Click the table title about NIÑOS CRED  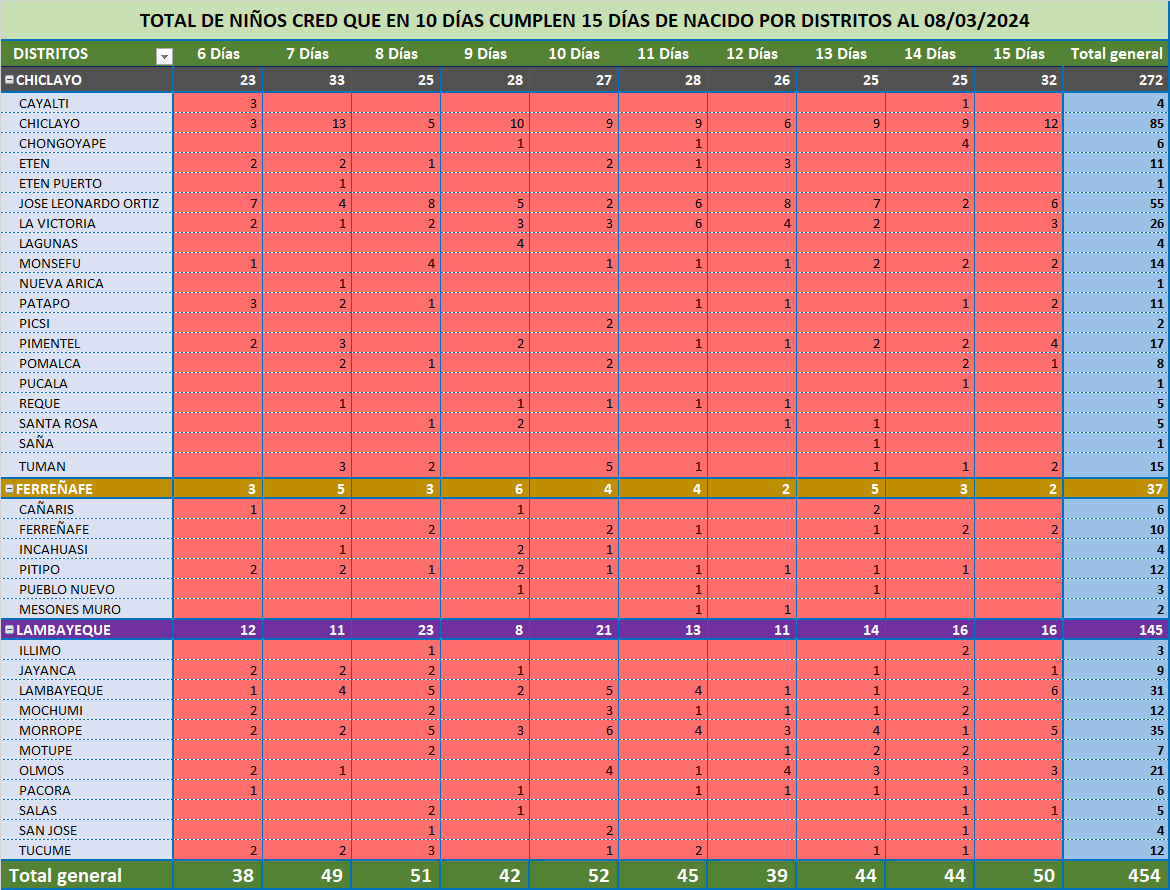584,21
